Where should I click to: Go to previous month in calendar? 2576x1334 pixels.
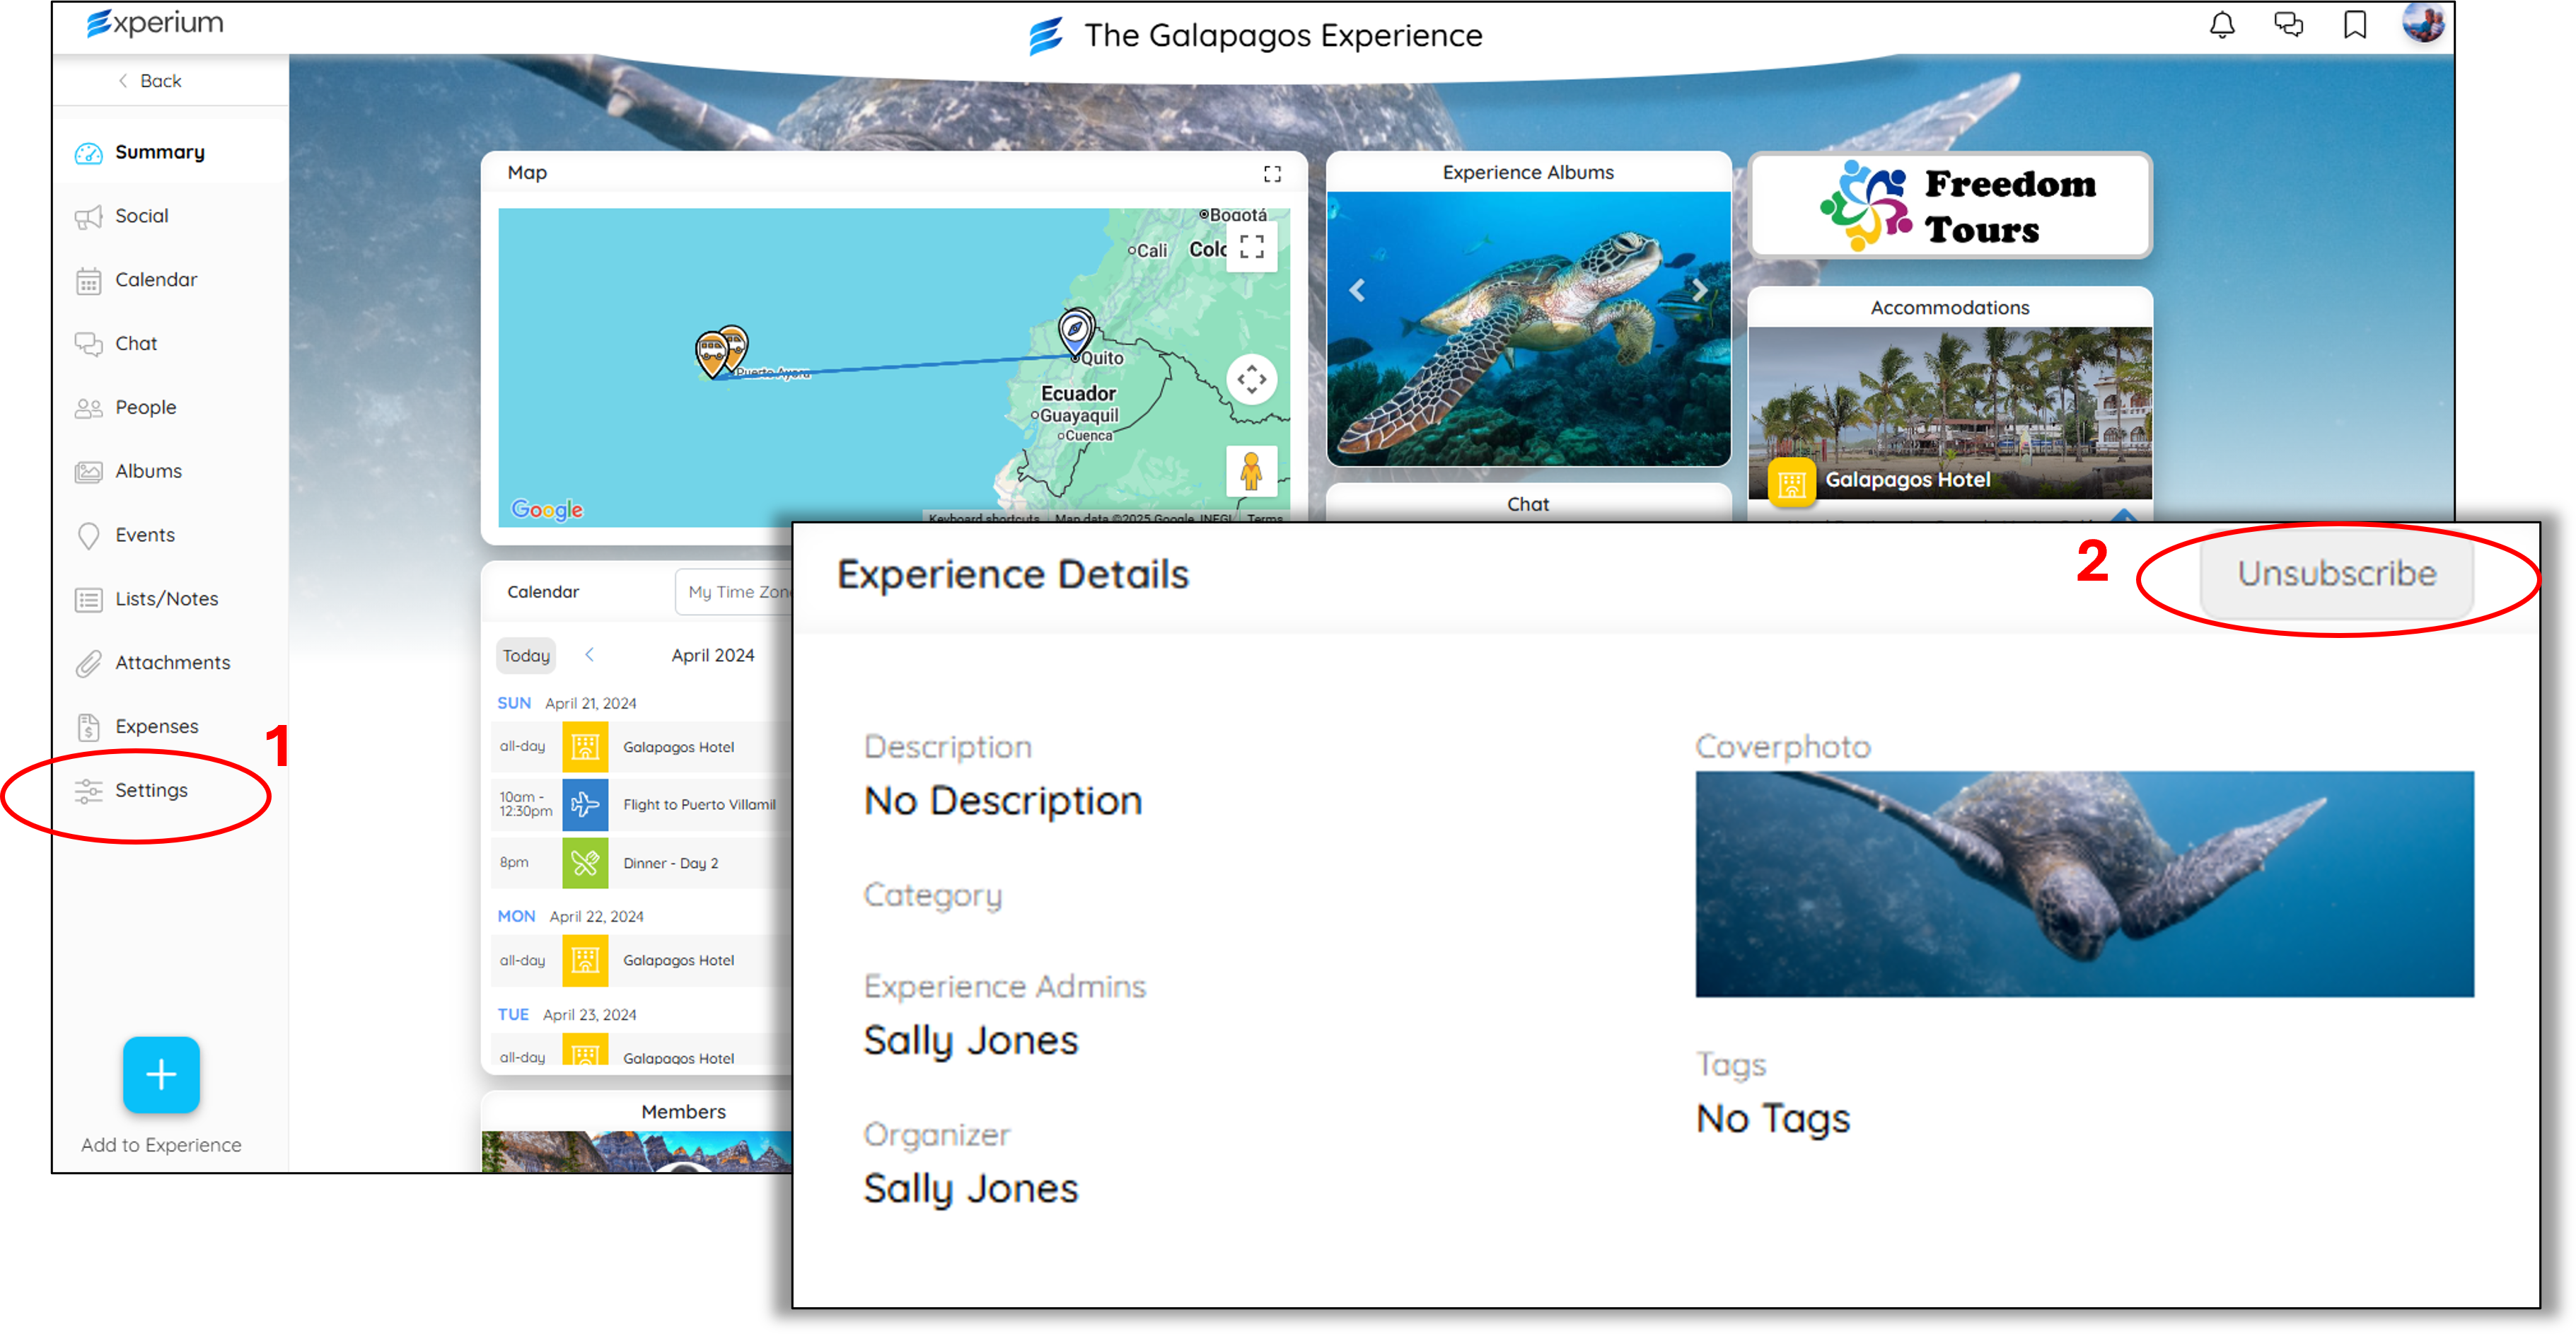(x=589, y=655)
